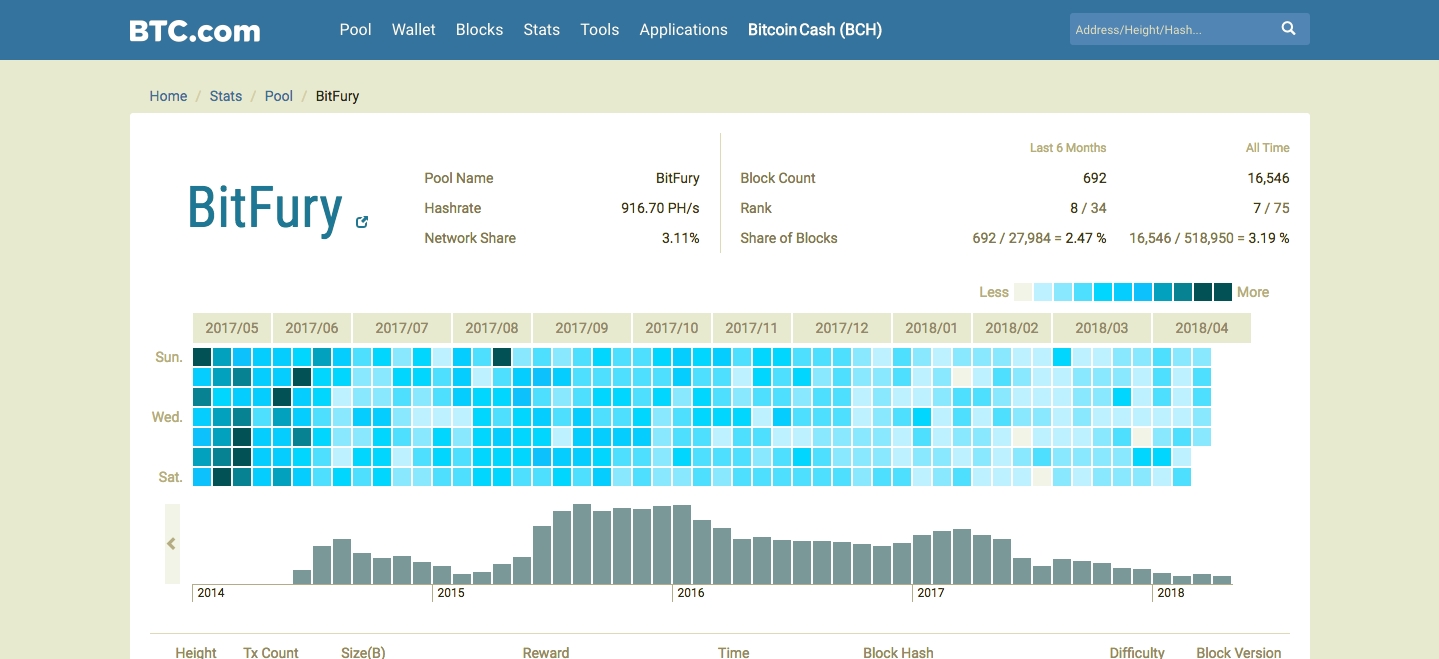
Task: Select the 2018 timeline marker
Action: pyautogui.click(x=1171, y=593)
